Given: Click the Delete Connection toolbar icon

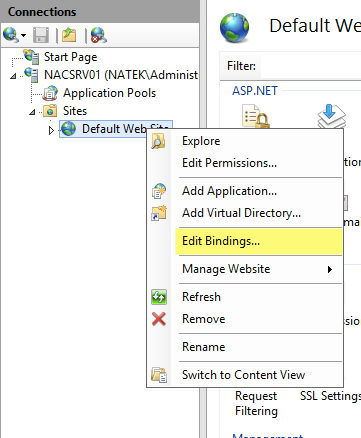Looking at the screenshot, I should click(x=99, y=35).
